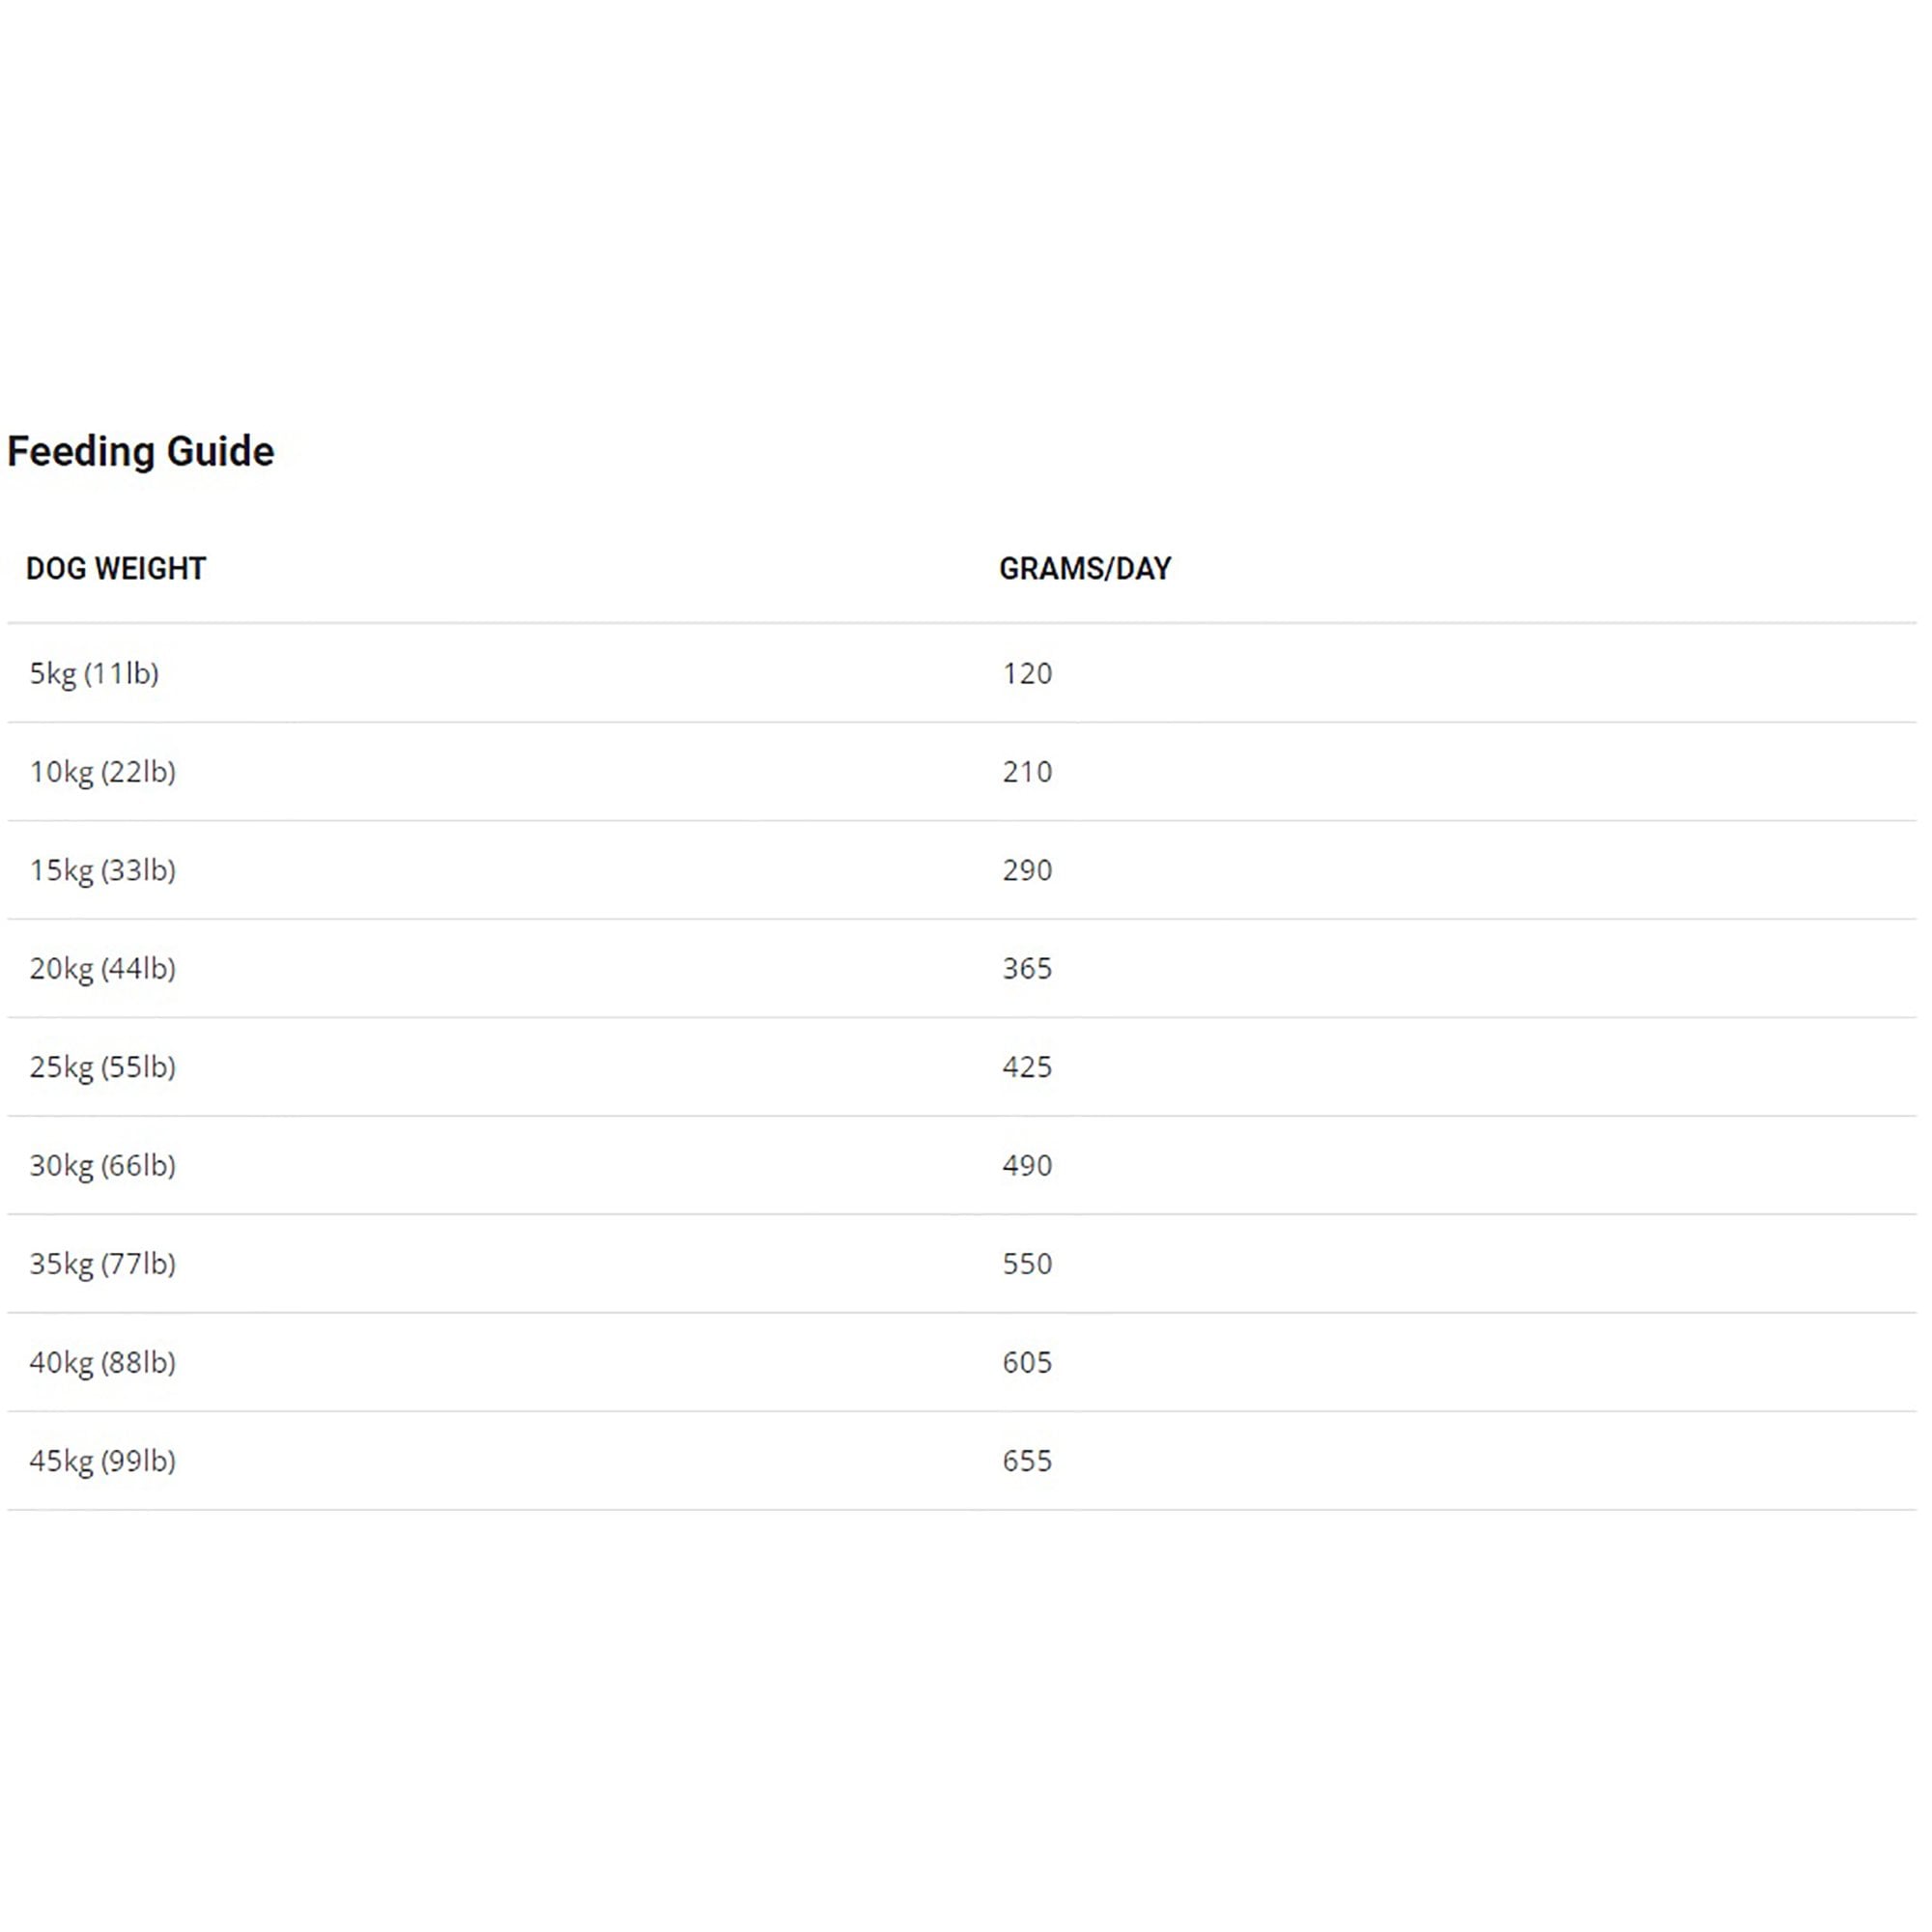Image resolution: width=1932 pixels, height=1932 pixels.
Task: Select the 5kg (11lb) weight cell
Action: point(94,674)
